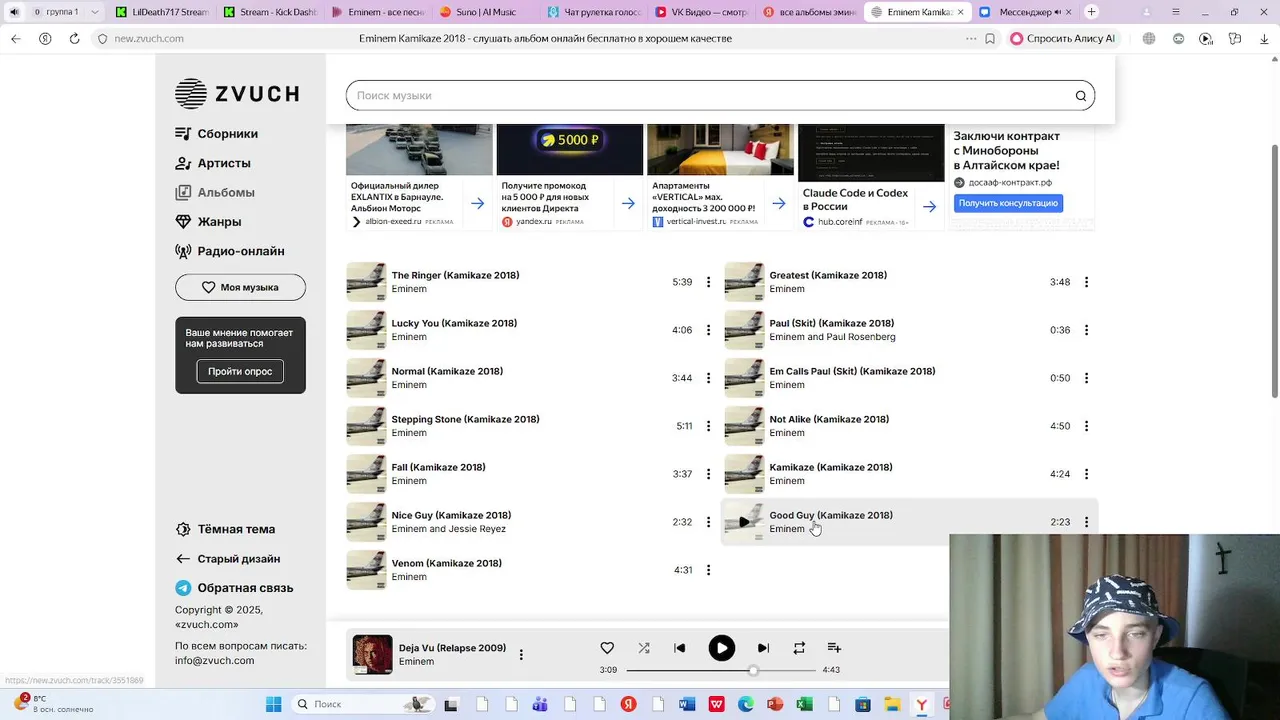Open Радио-онлайн in sidebar
Viewport: 1280px width, 720px height.
pyautogui.click(x=230, y=251)
